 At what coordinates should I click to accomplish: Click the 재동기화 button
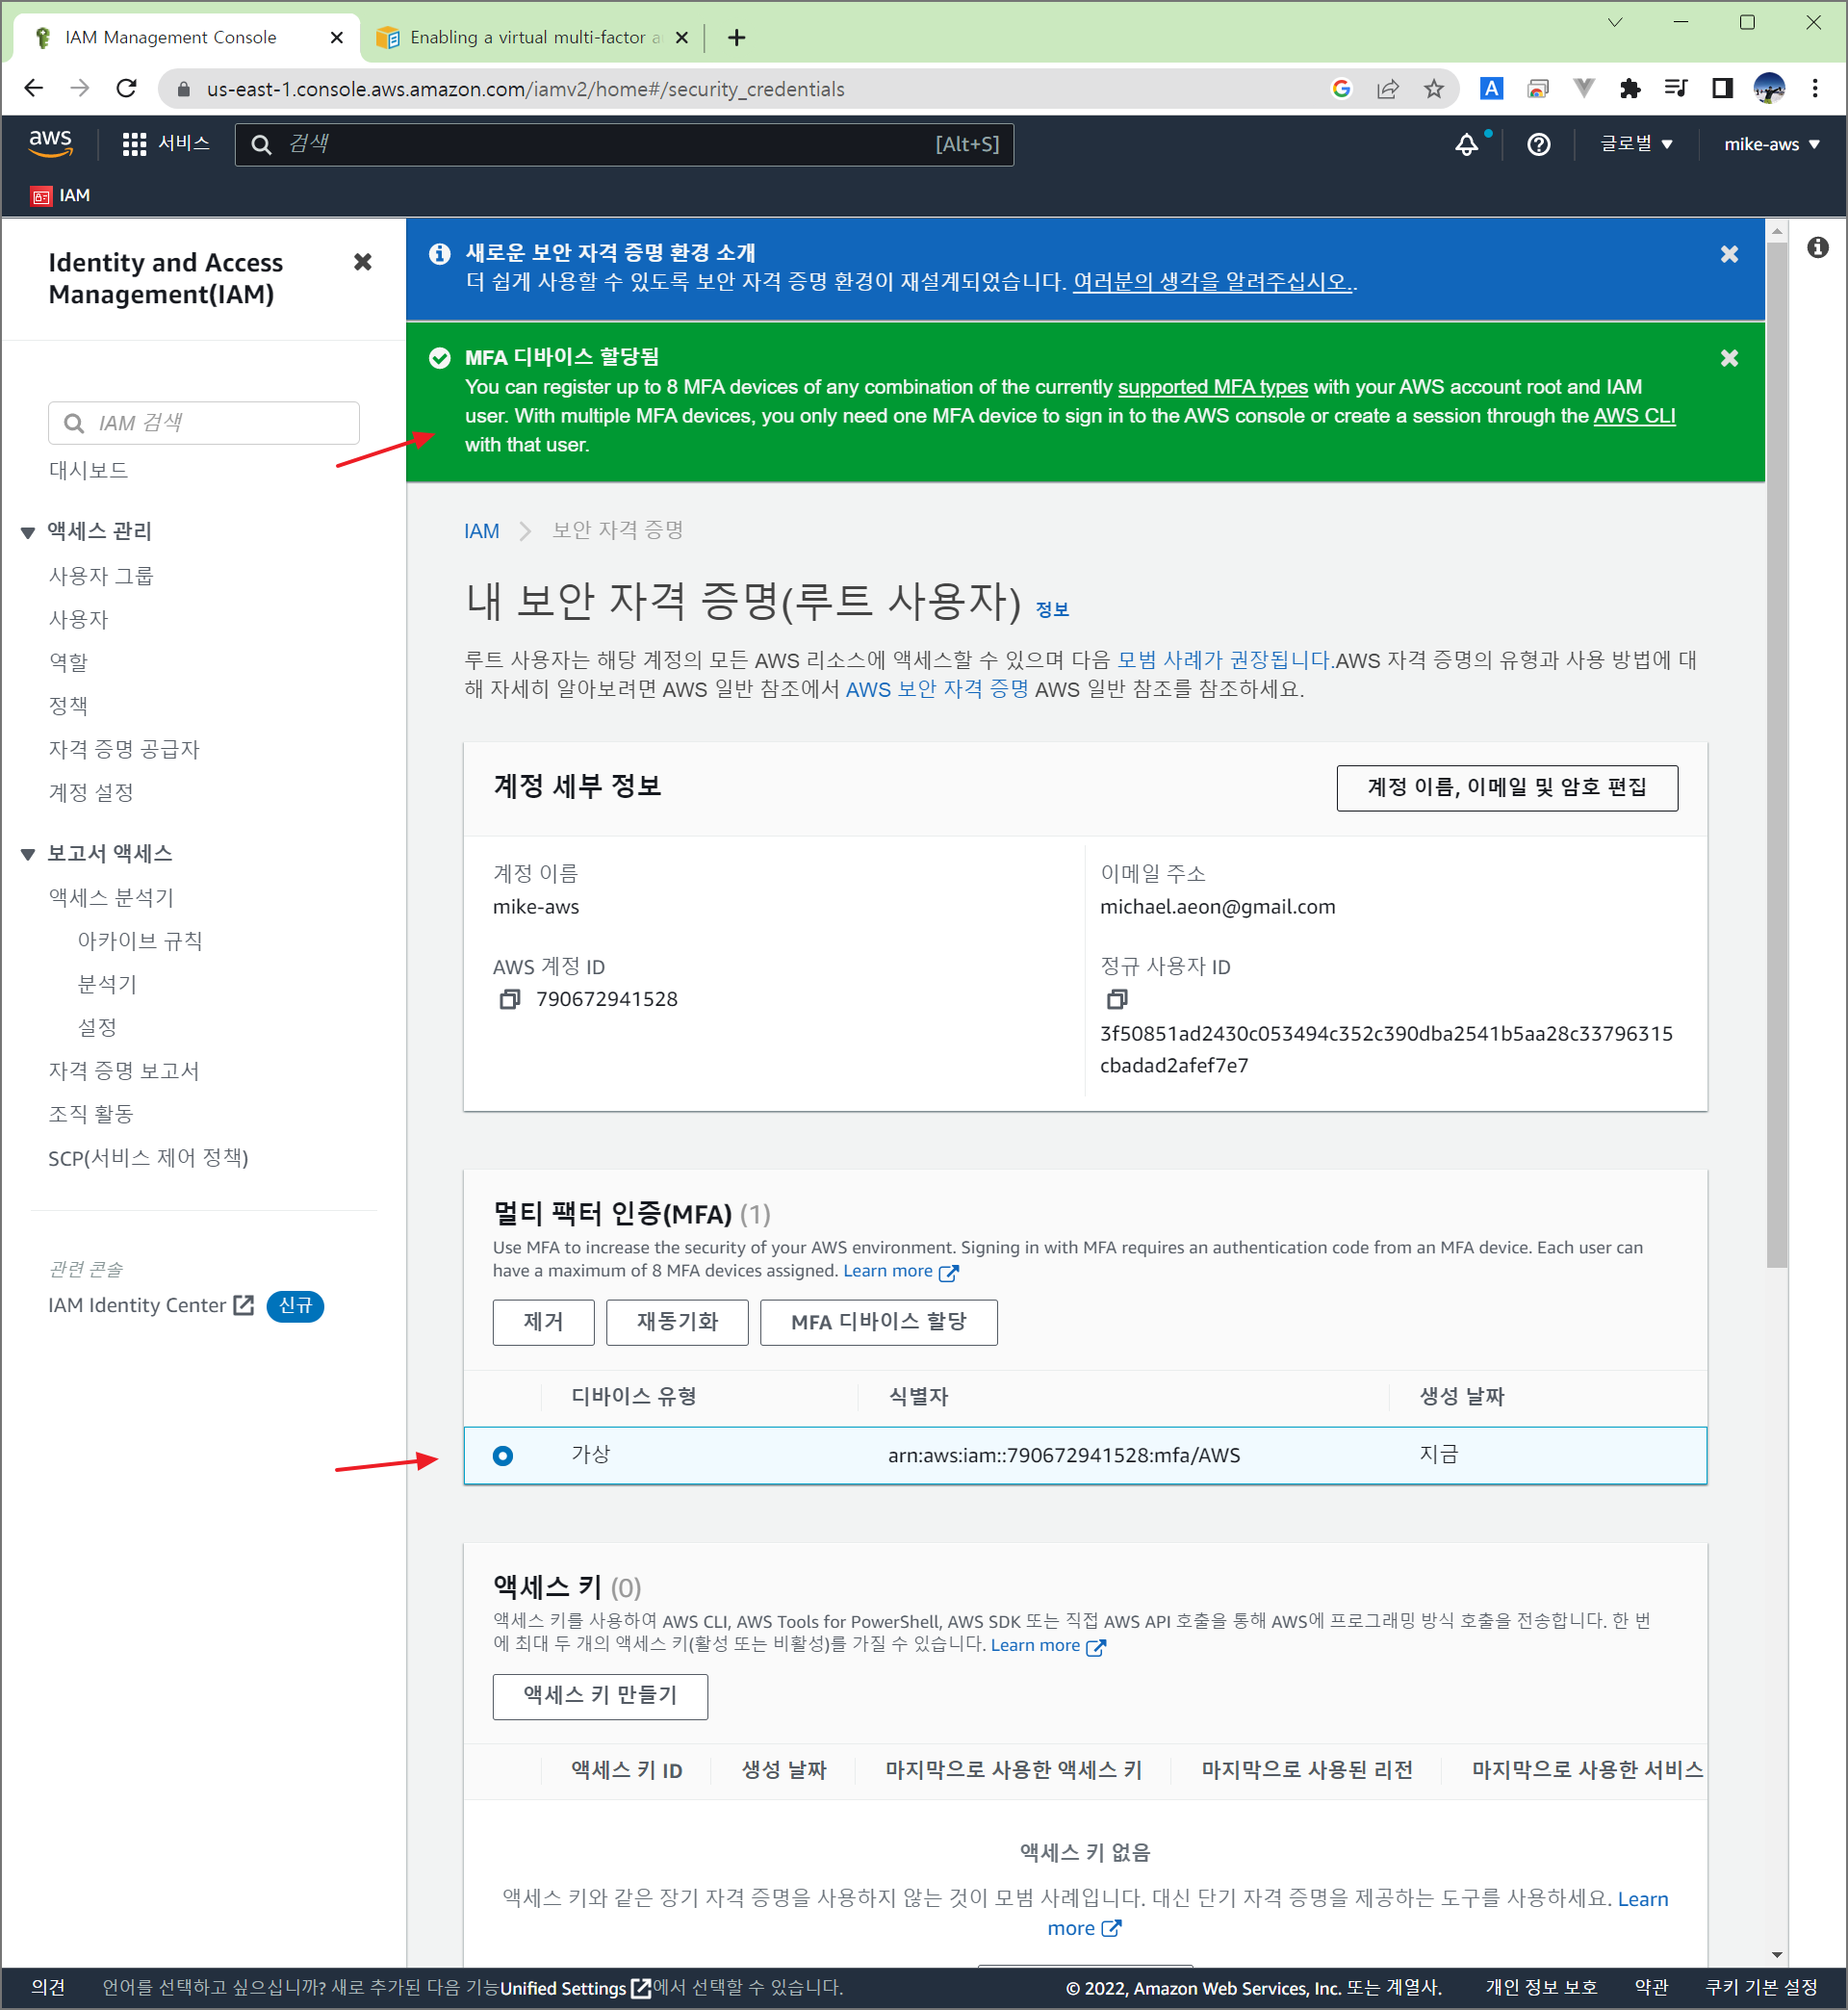tap(677, 1322)
